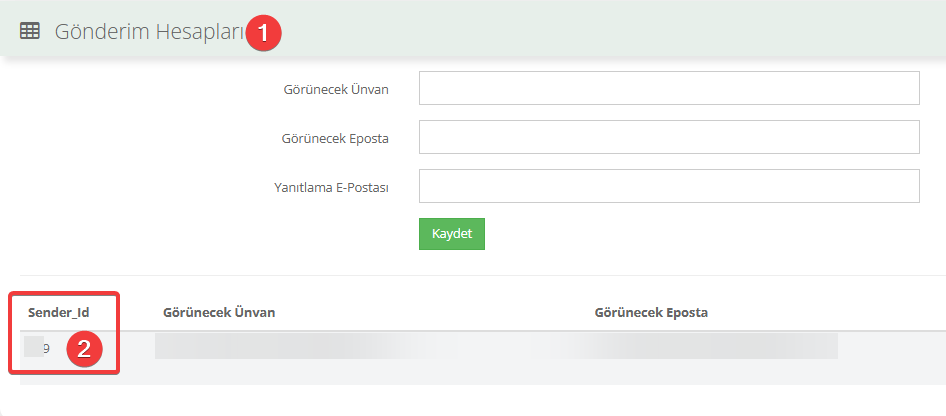The width and height of the screenshot is (946, 416).
Task: Focus the Yanıtlama E-Postası text input
Action: [x=669, y=186]
